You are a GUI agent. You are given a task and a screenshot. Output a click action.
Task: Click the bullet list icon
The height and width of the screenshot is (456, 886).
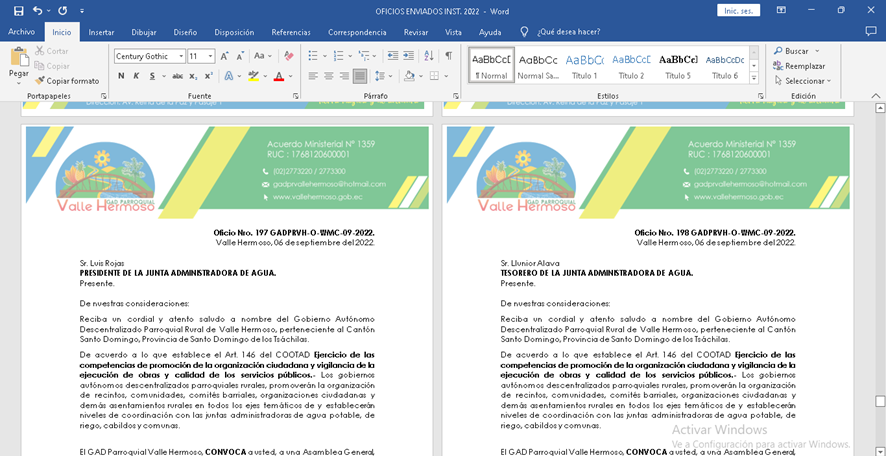(x=314, y=56)
